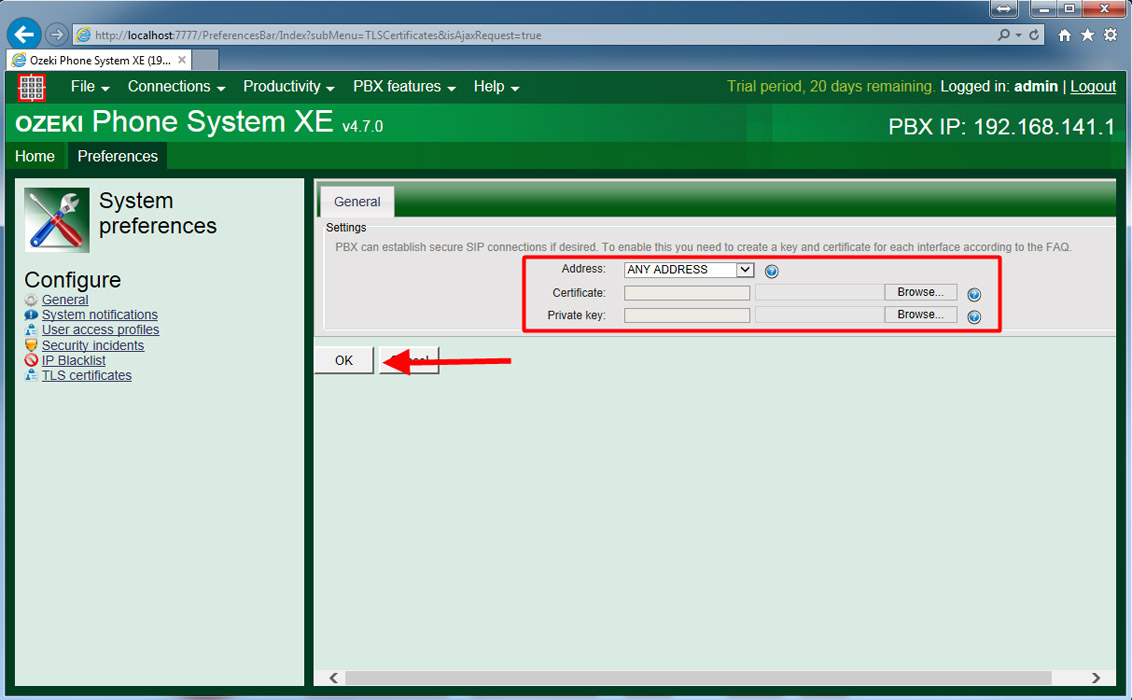The image size is (1132, 700).
Task: Click the horizontal scrollbar track
Action: 698,678
